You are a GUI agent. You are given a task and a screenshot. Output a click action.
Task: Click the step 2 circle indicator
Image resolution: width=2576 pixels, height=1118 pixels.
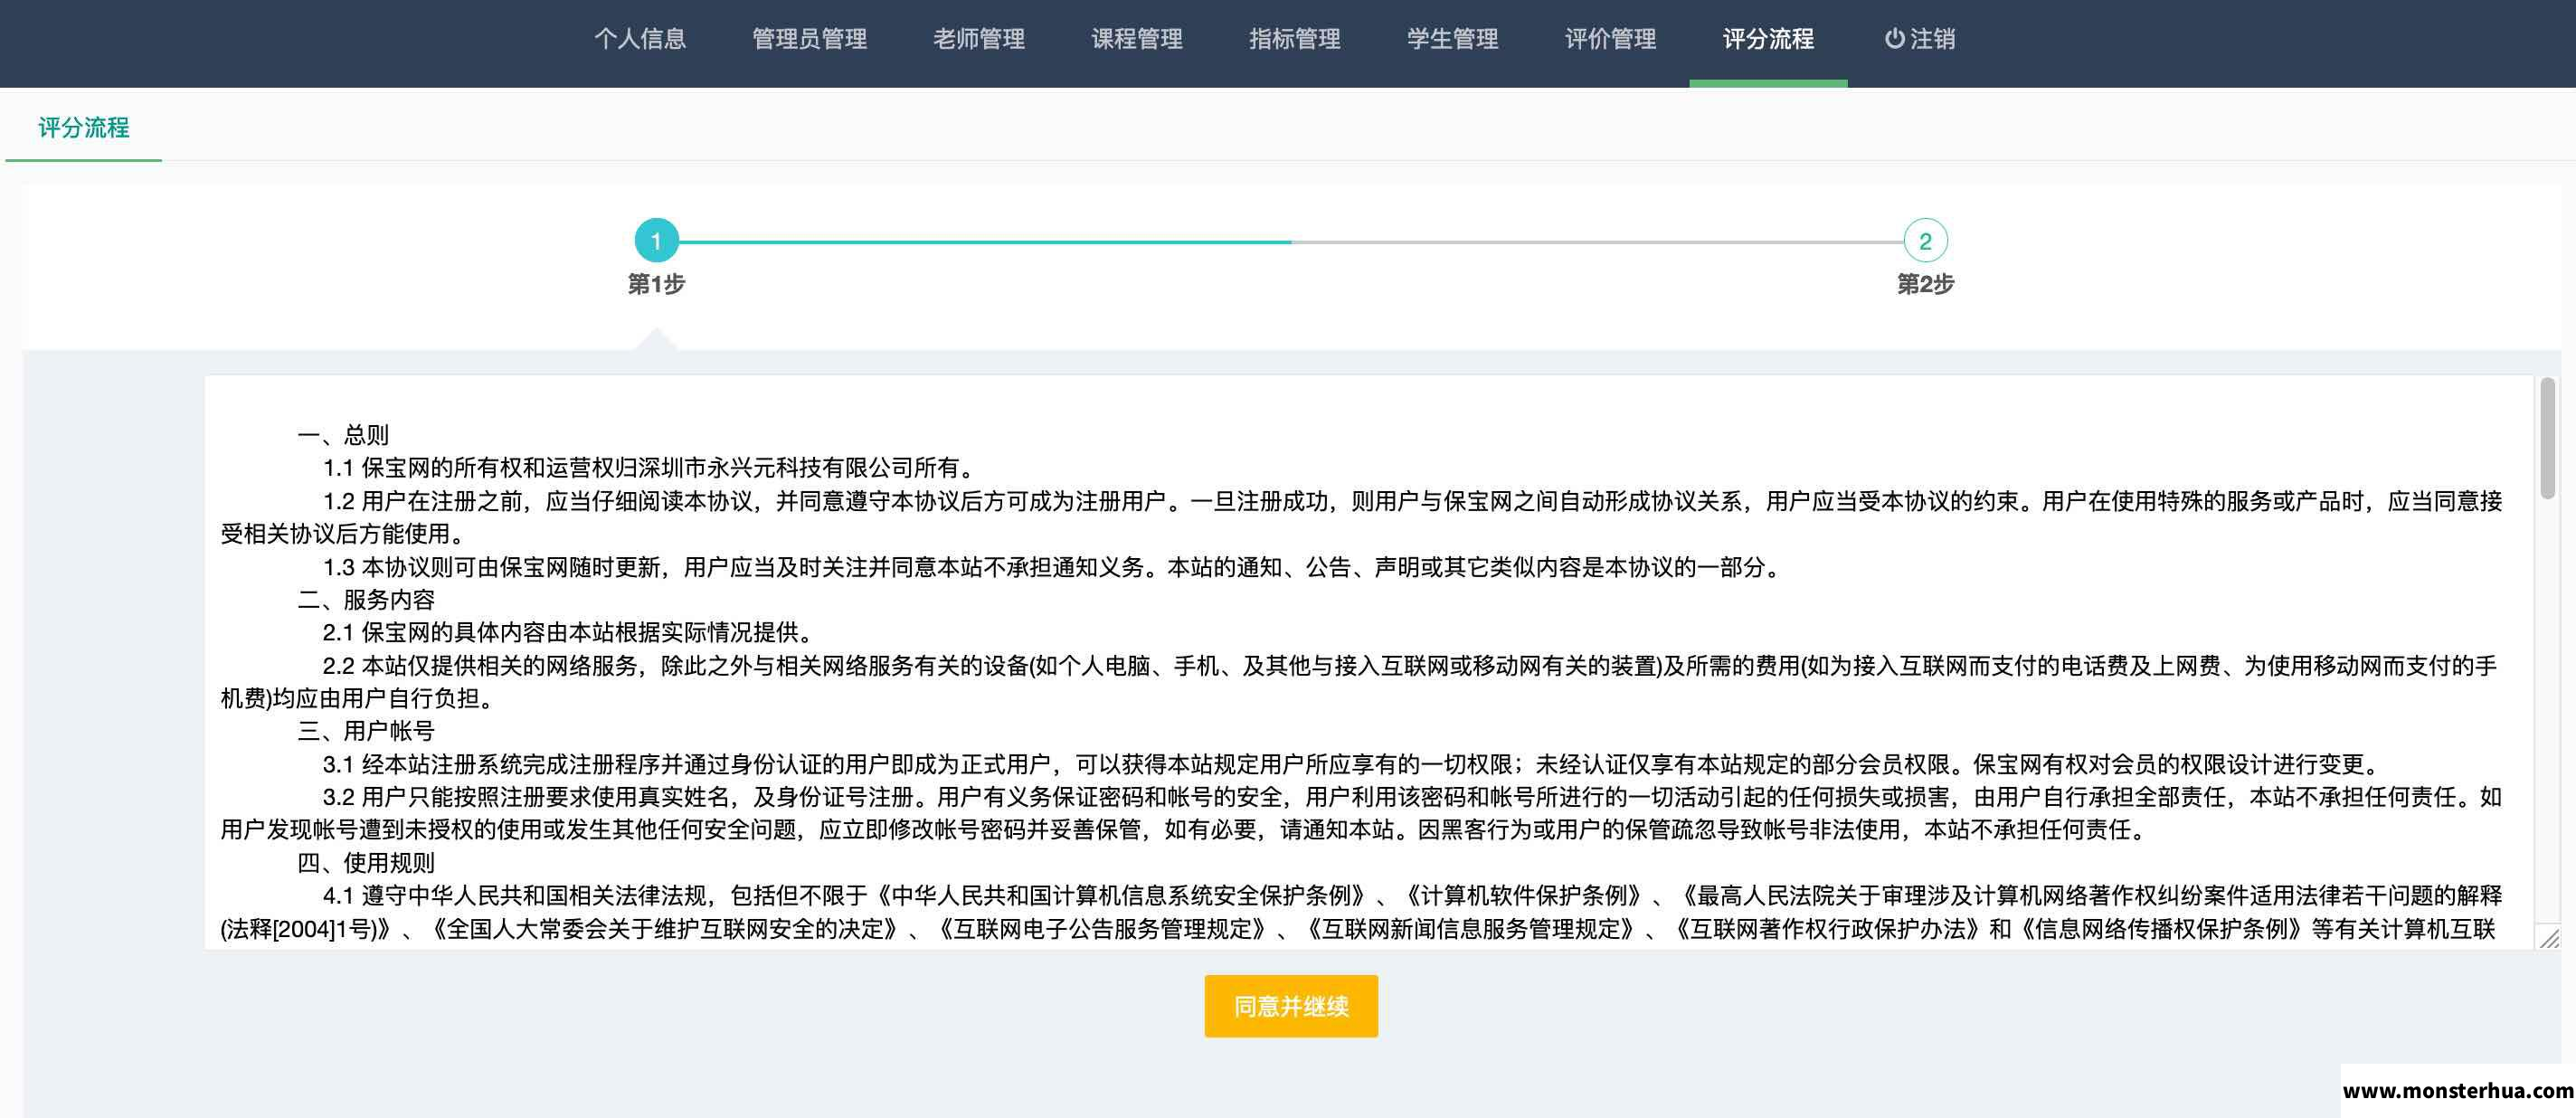tap(1925, 241)
